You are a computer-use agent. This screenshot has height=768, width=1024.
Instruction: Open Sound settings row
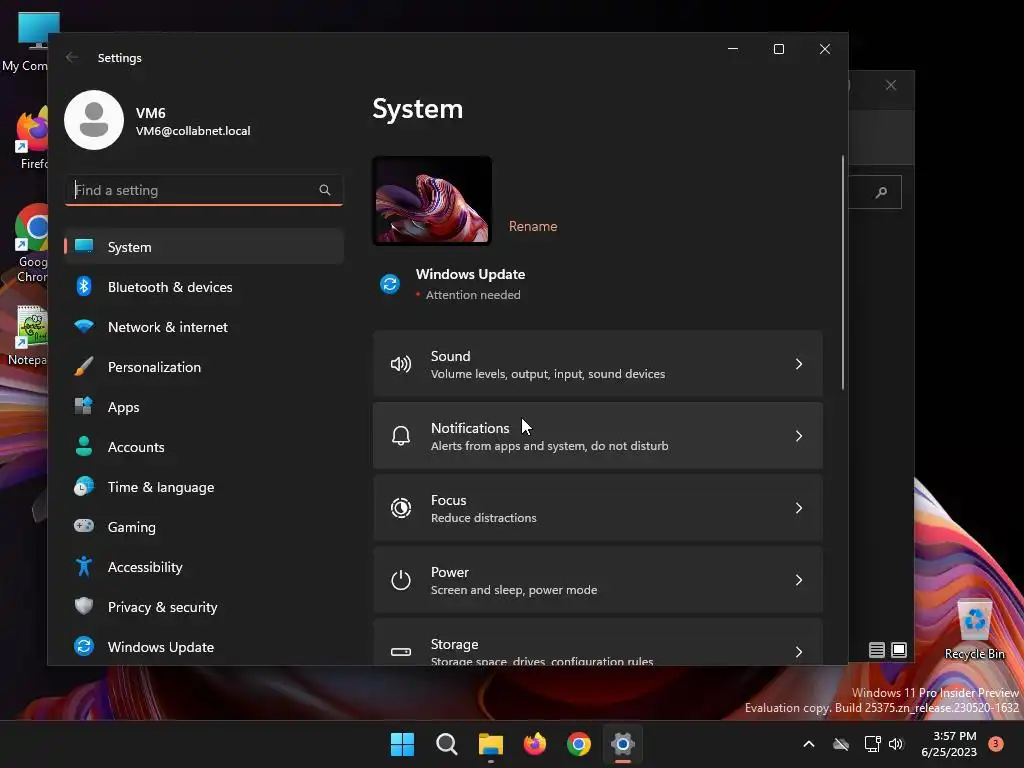(598, 364)
